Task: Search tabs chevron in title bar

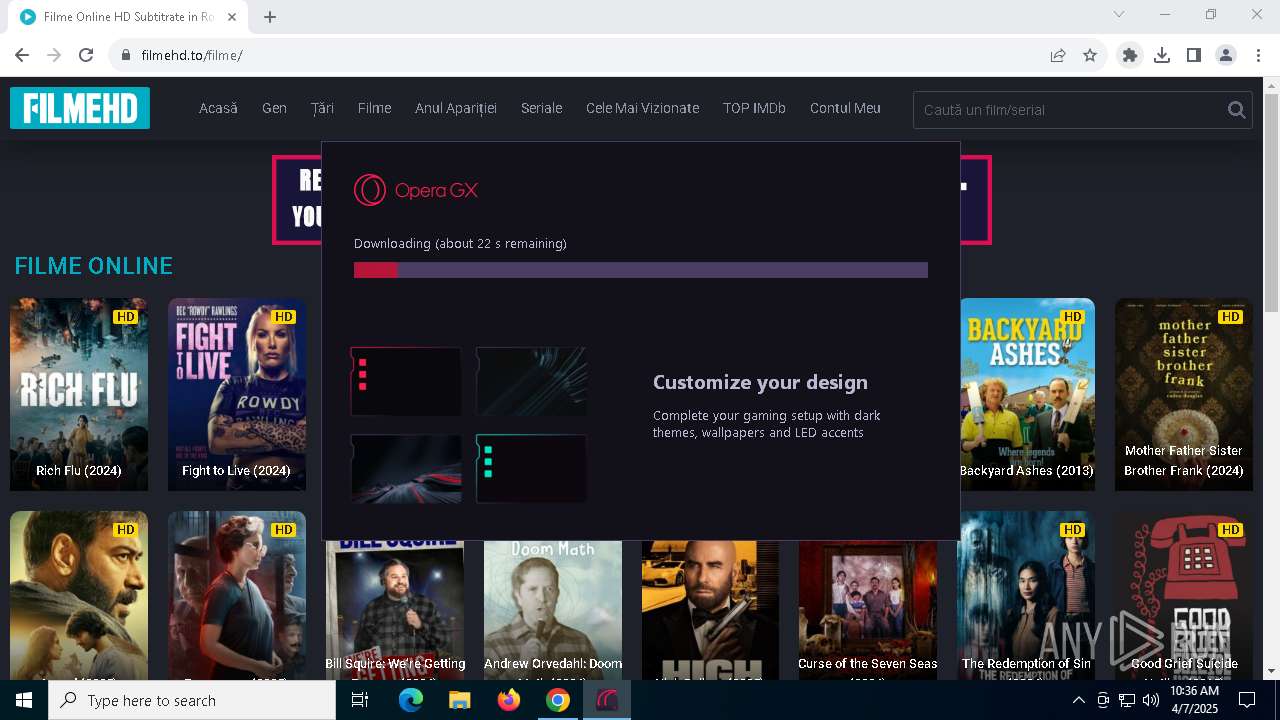Action: click(x=1119, y=14)
